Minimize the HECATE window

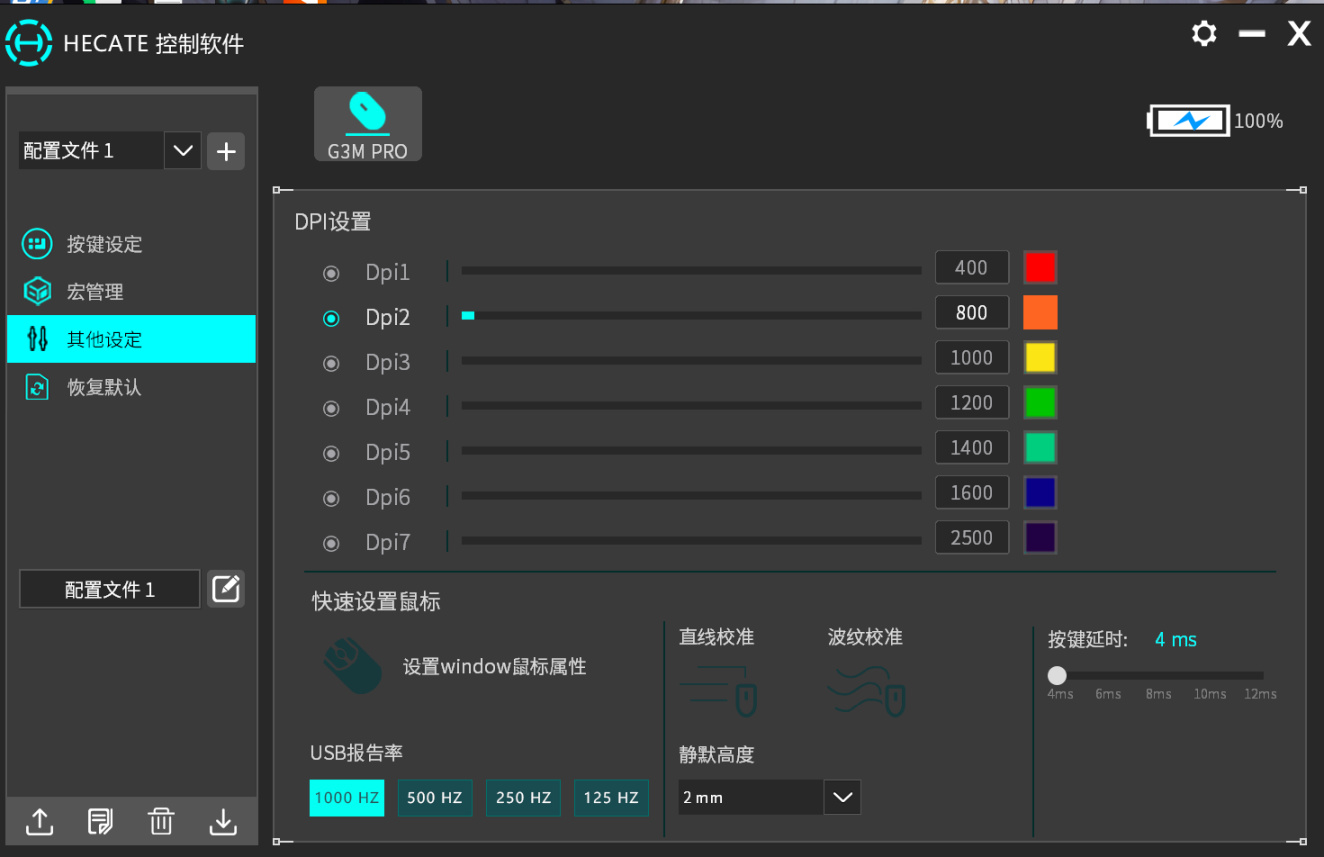click(1252, 34)
